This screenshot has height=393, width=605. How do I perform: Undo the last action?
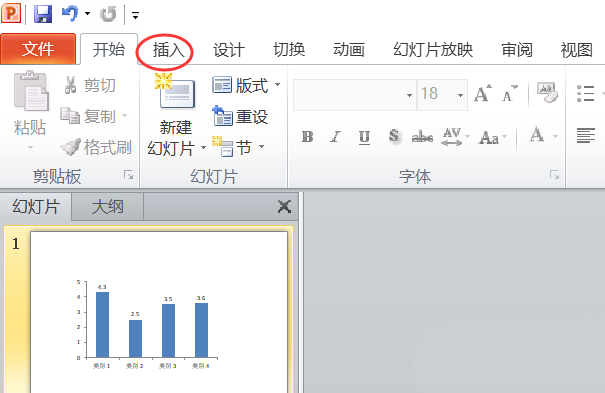tap(70, 14)
